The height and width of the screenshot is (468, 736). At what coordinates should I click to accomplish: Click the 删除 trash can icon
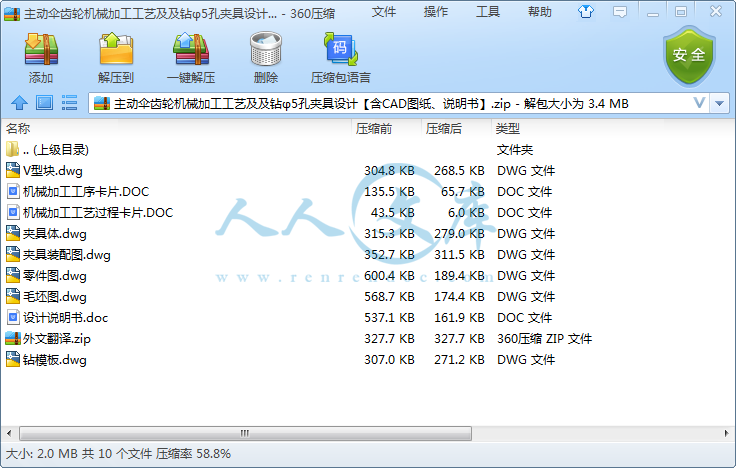coord(266,48)
